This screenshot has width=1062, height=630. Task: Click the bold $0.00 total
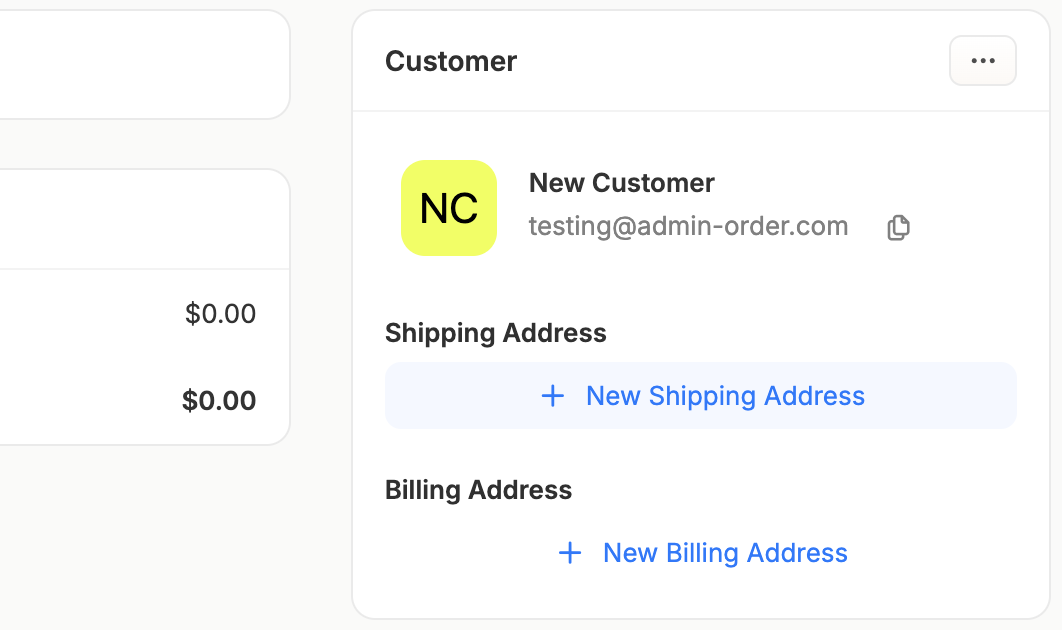tap(219, 400)
